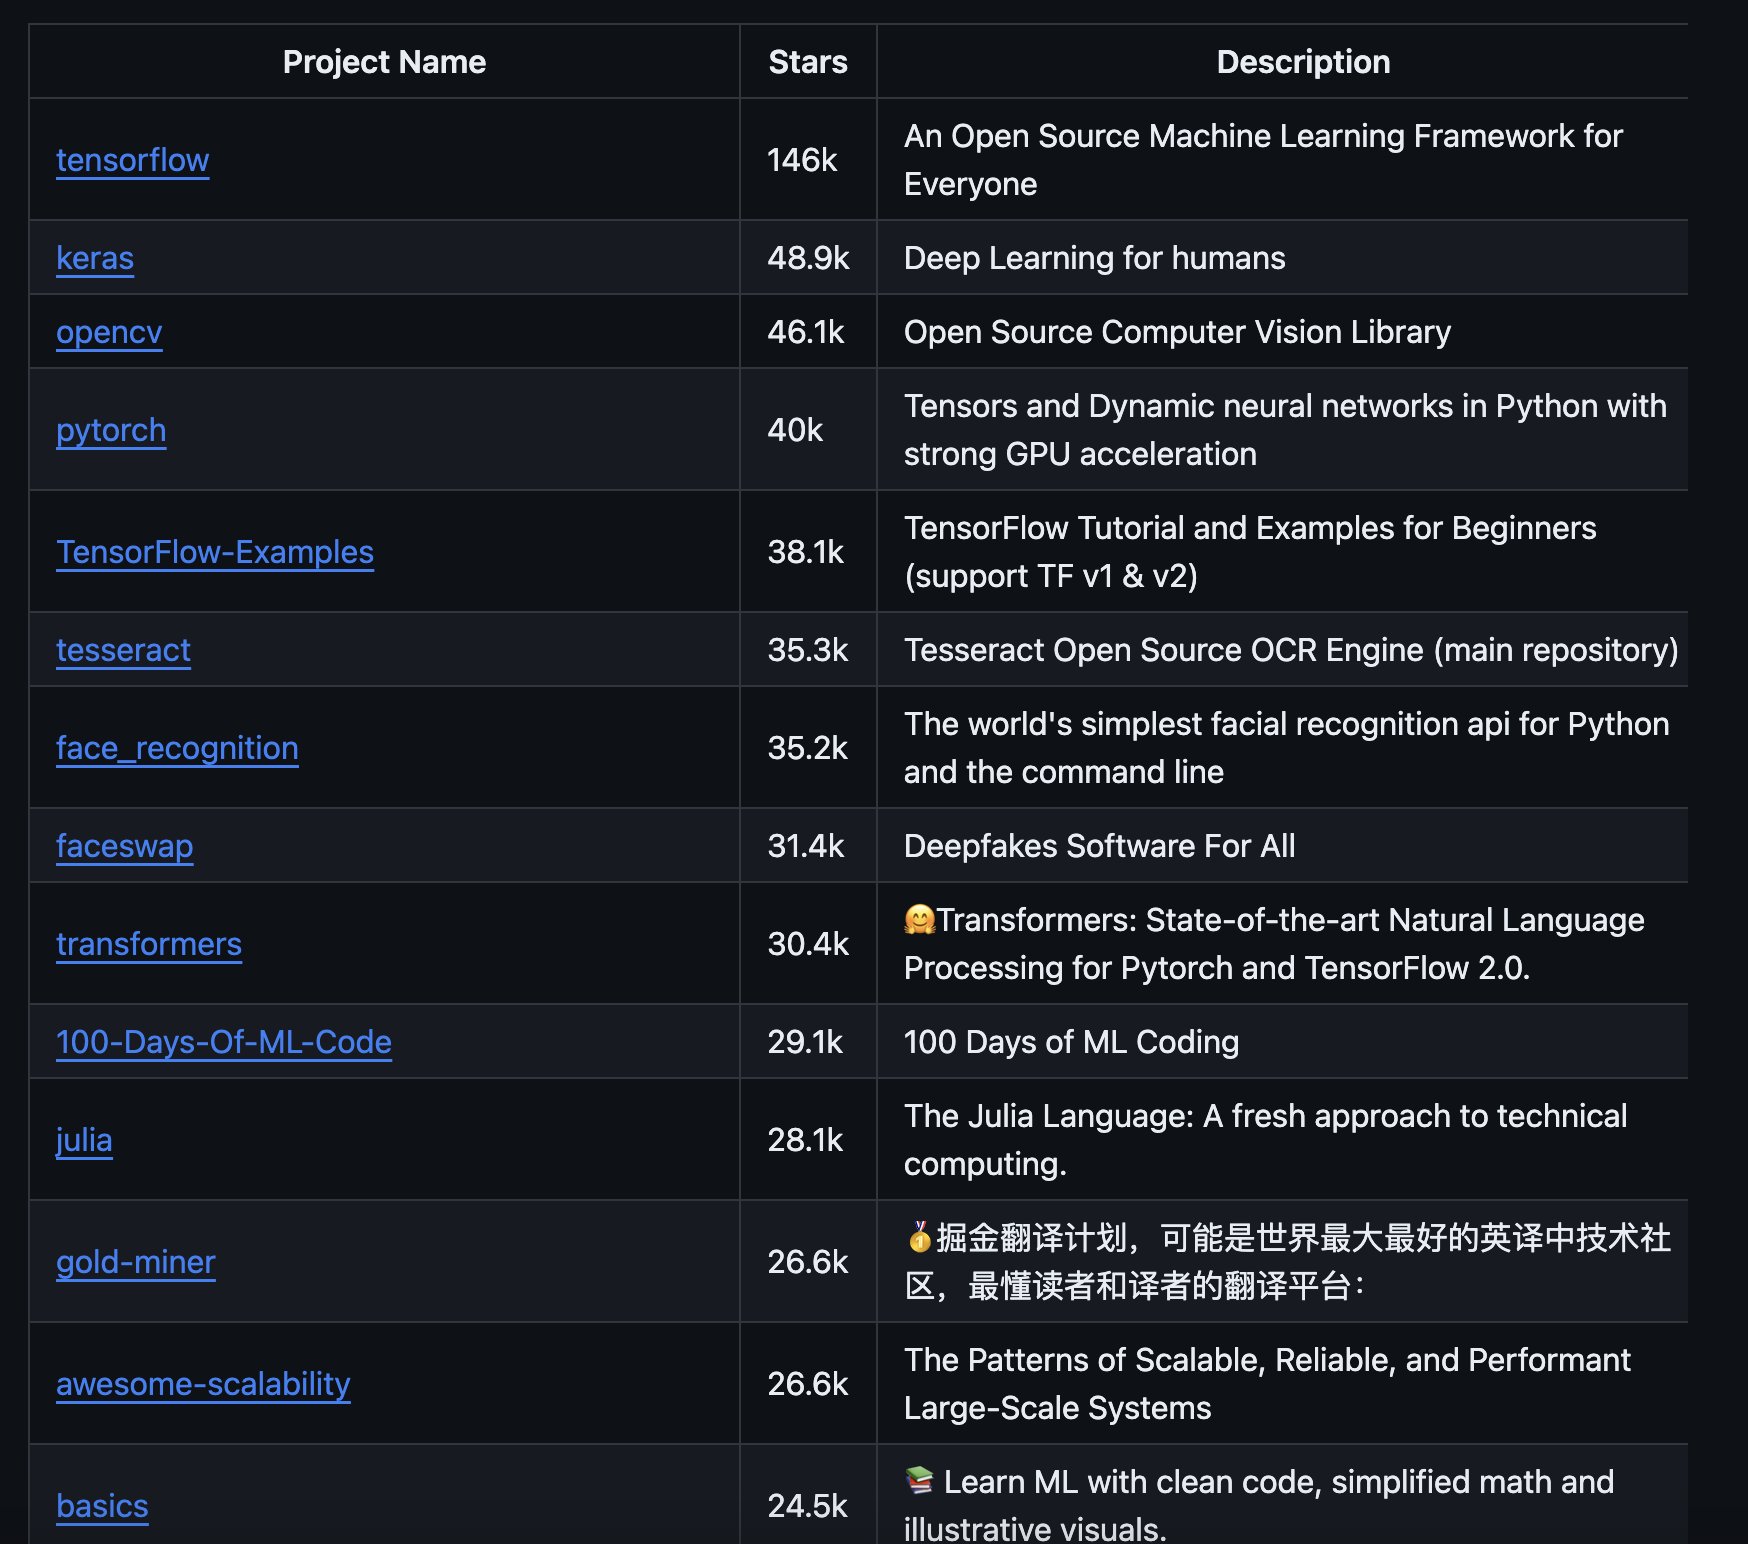The image size is (1748, 1544).
Task: Click the books emoji in basics description
Action: point(919,1480)
